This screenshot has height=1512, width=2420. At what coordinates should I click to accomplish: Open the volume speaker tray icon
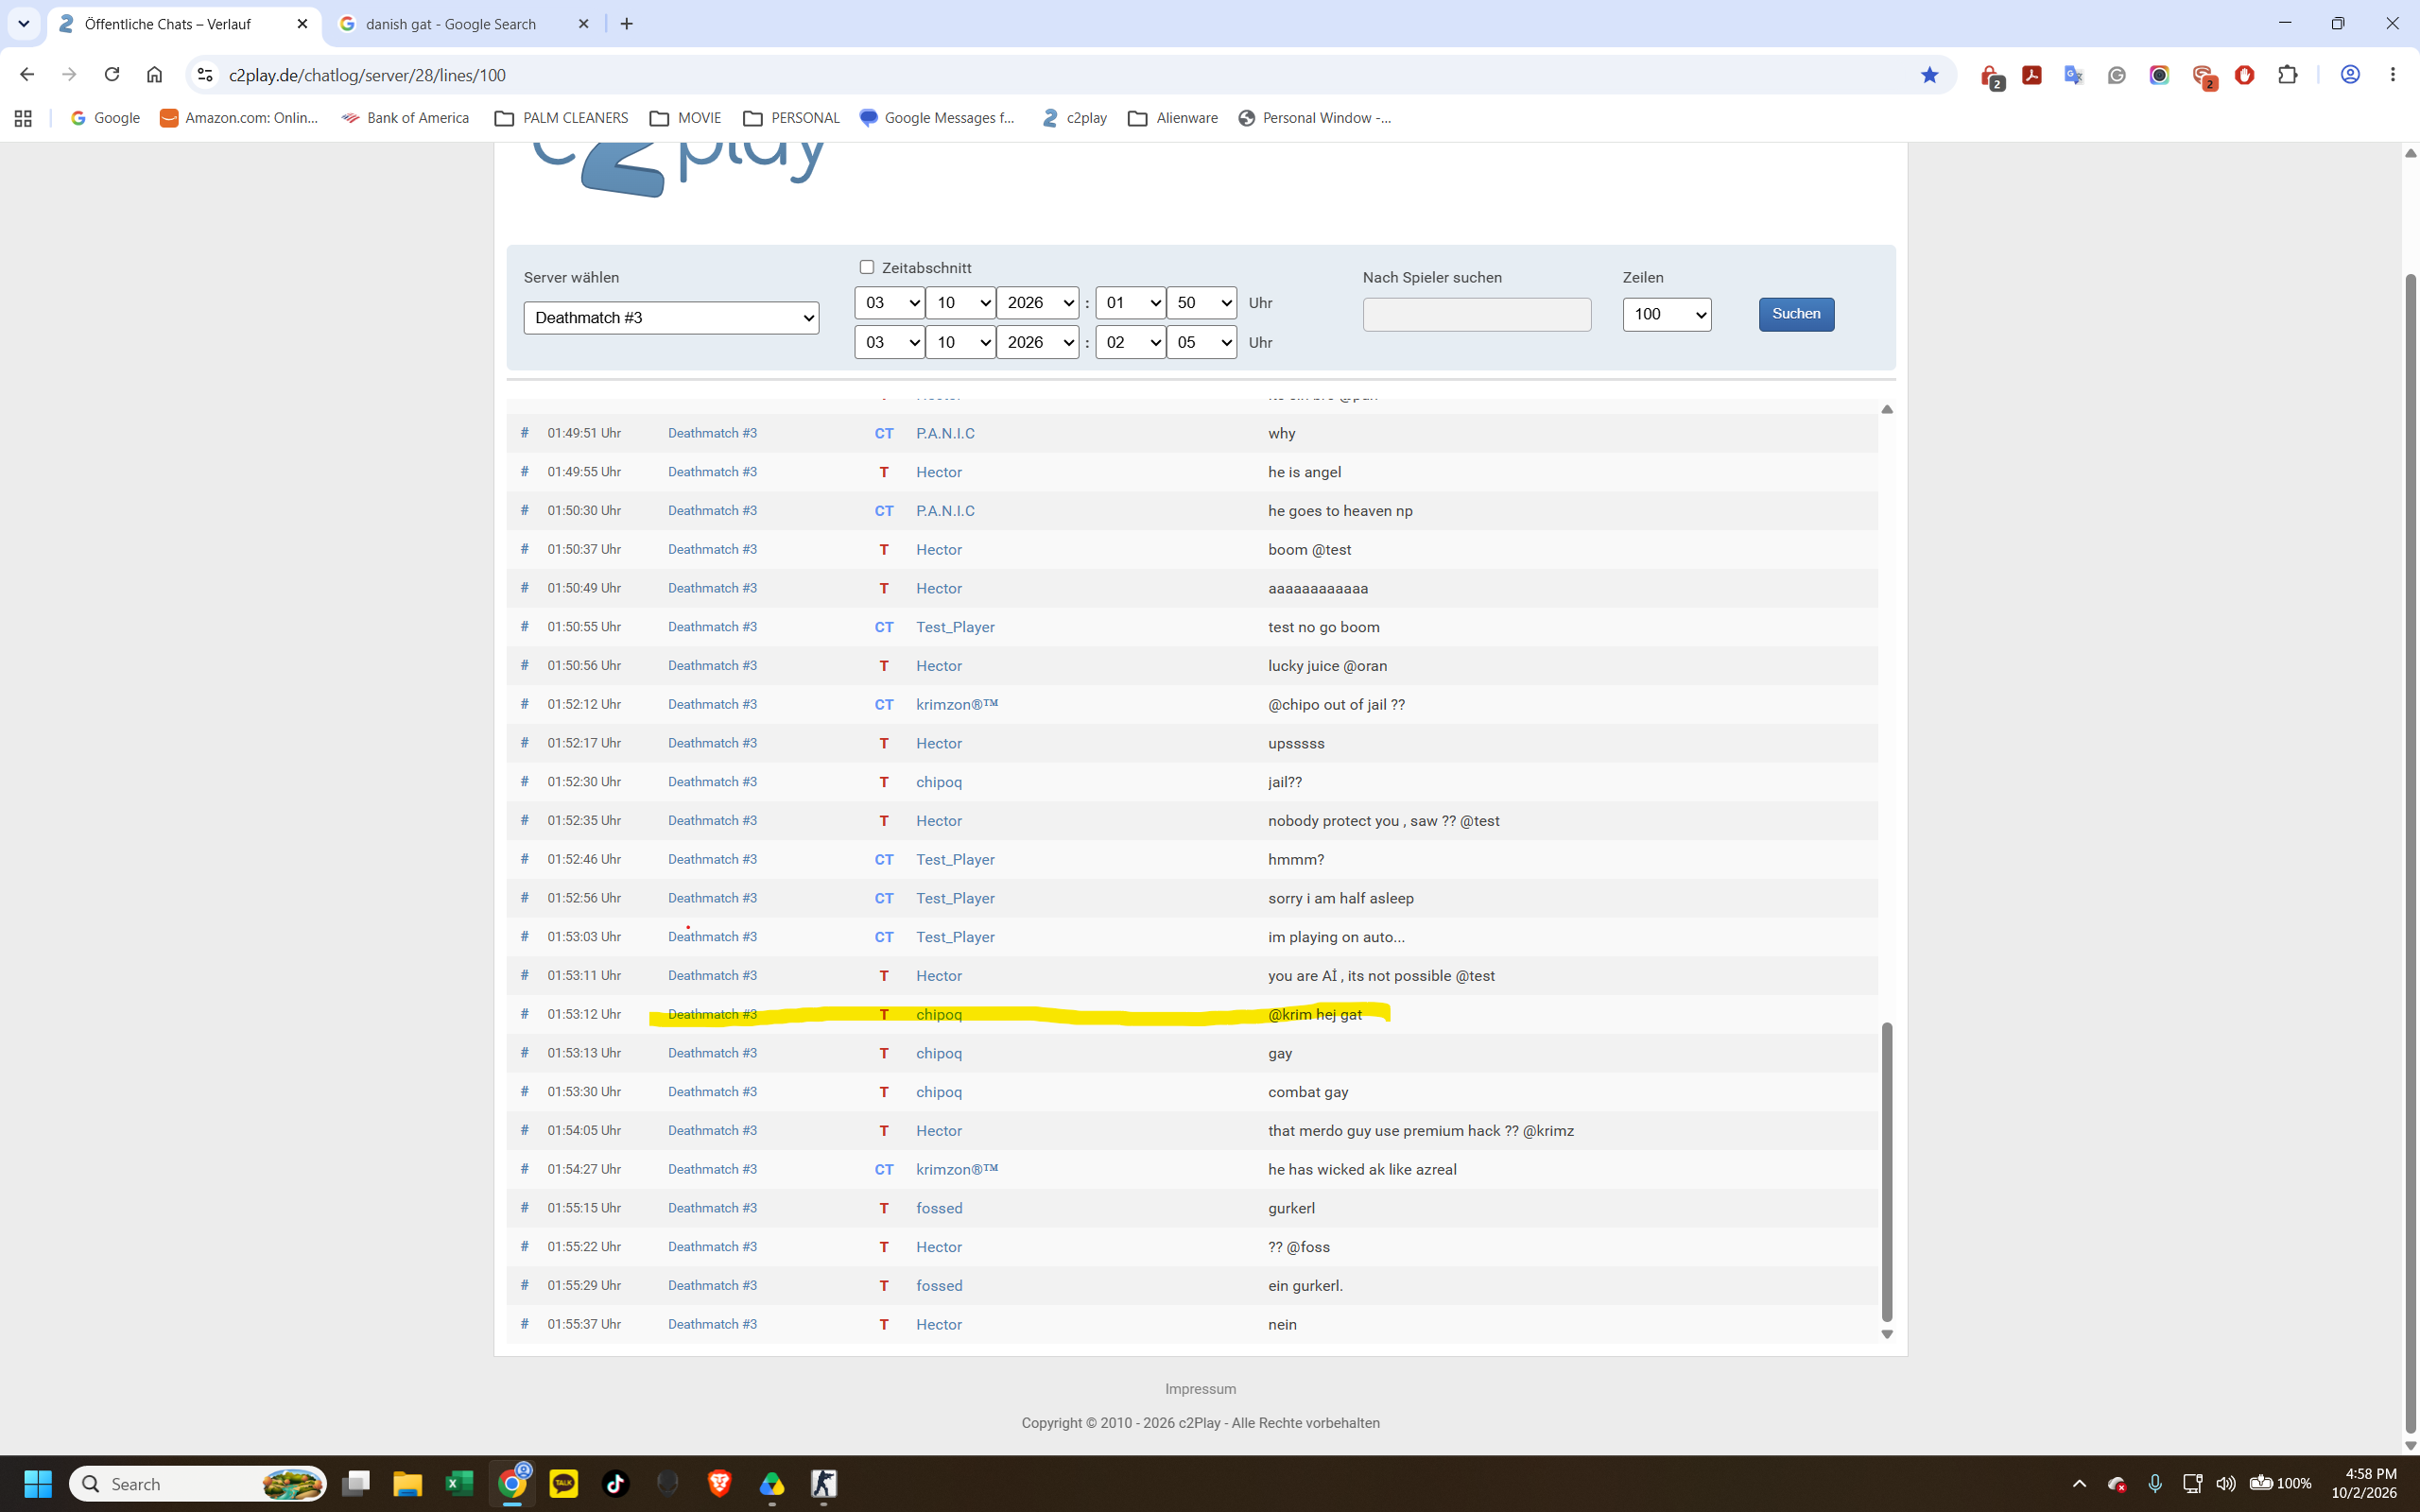pyautogui.click(x=2226, y=1484)
